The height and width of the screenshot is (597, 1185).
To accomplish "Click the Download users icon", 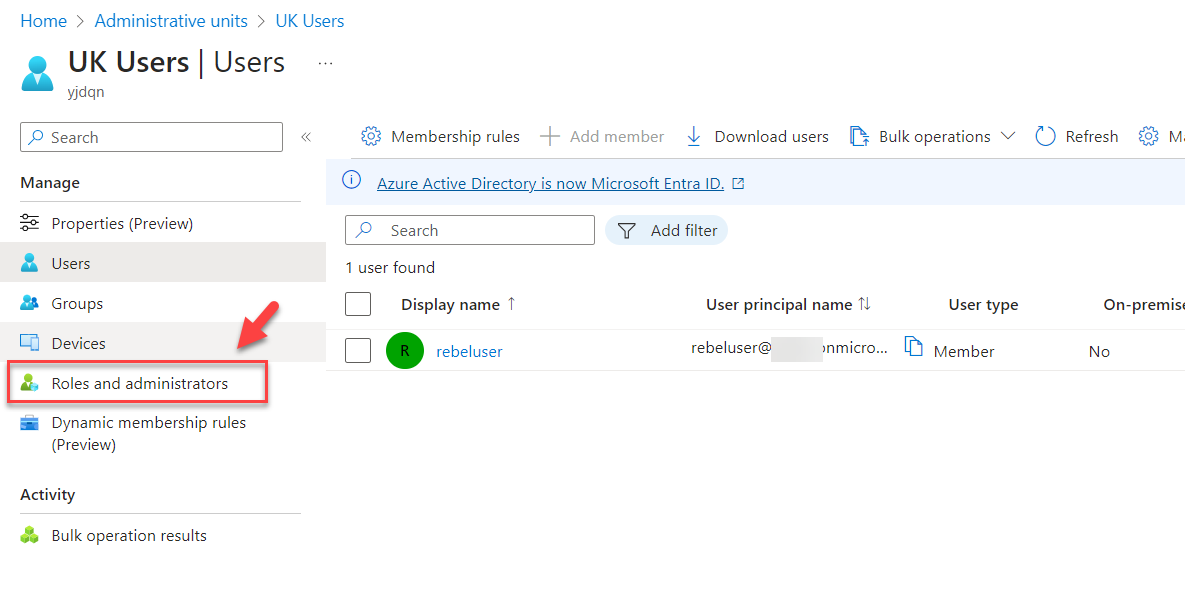I will pos(694,136).
